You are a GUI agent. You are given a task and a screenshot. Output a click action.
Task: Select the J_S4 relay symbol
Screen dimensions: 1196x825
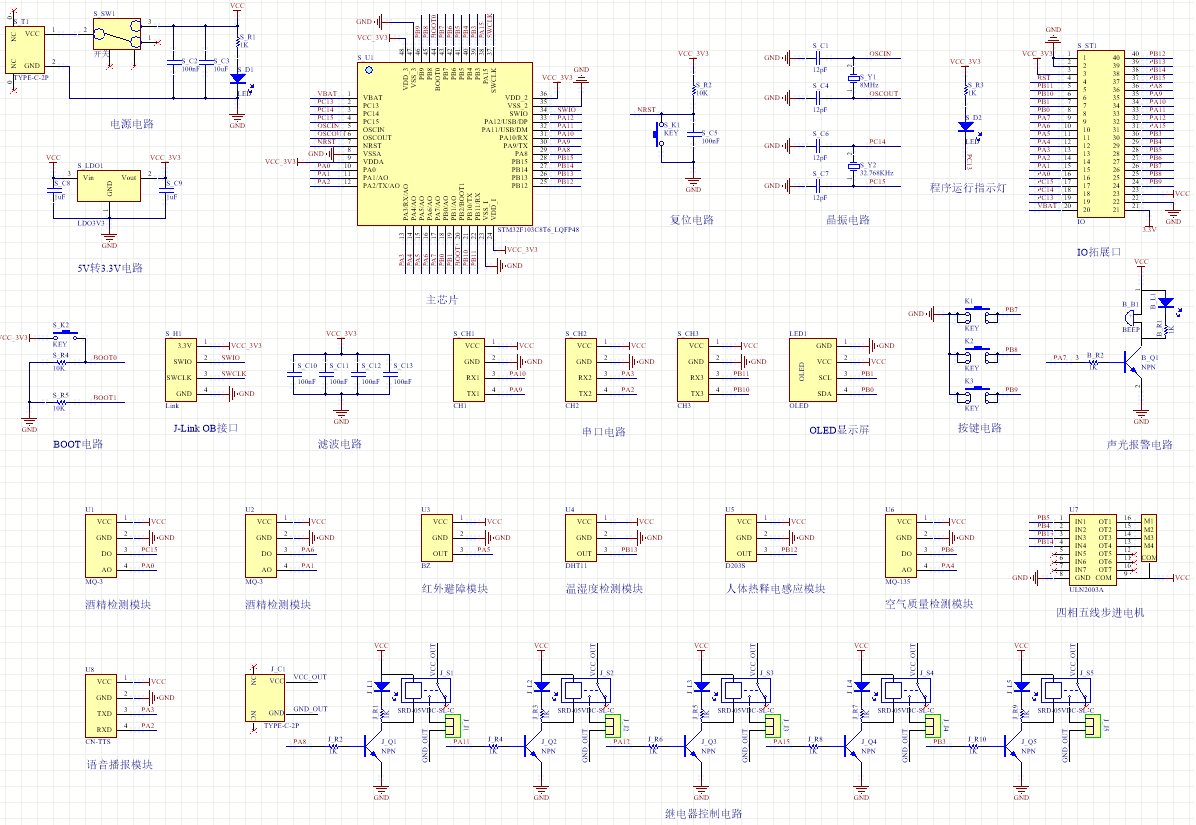tap(906, 690)
